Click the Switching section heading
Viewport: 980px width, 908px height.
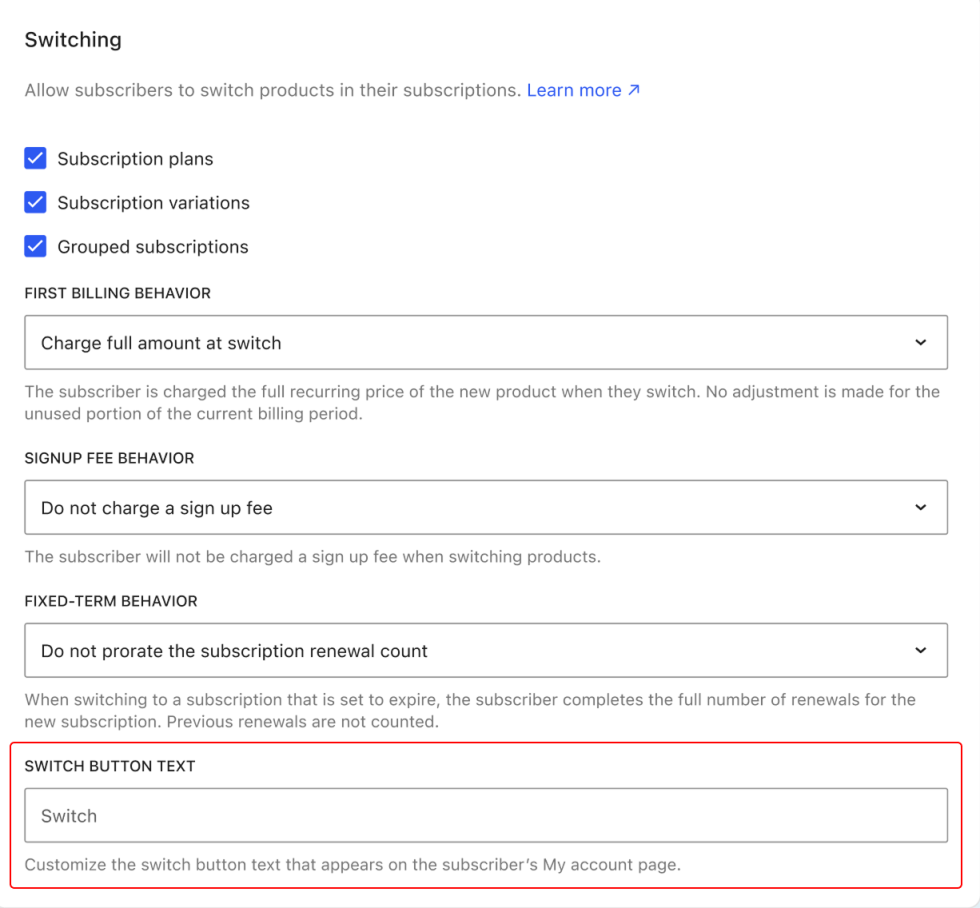point(73,40)
